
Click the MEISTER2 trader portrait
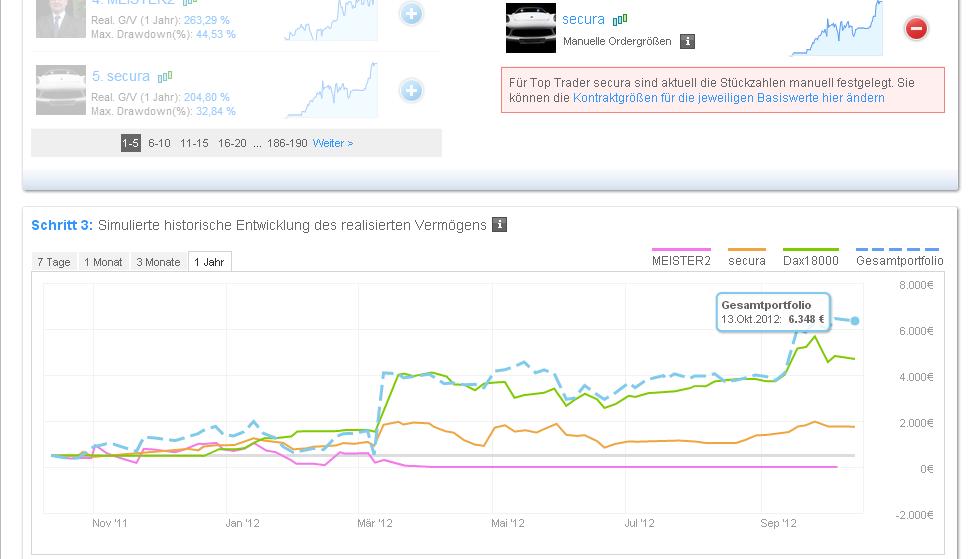[x=60, y=18]
